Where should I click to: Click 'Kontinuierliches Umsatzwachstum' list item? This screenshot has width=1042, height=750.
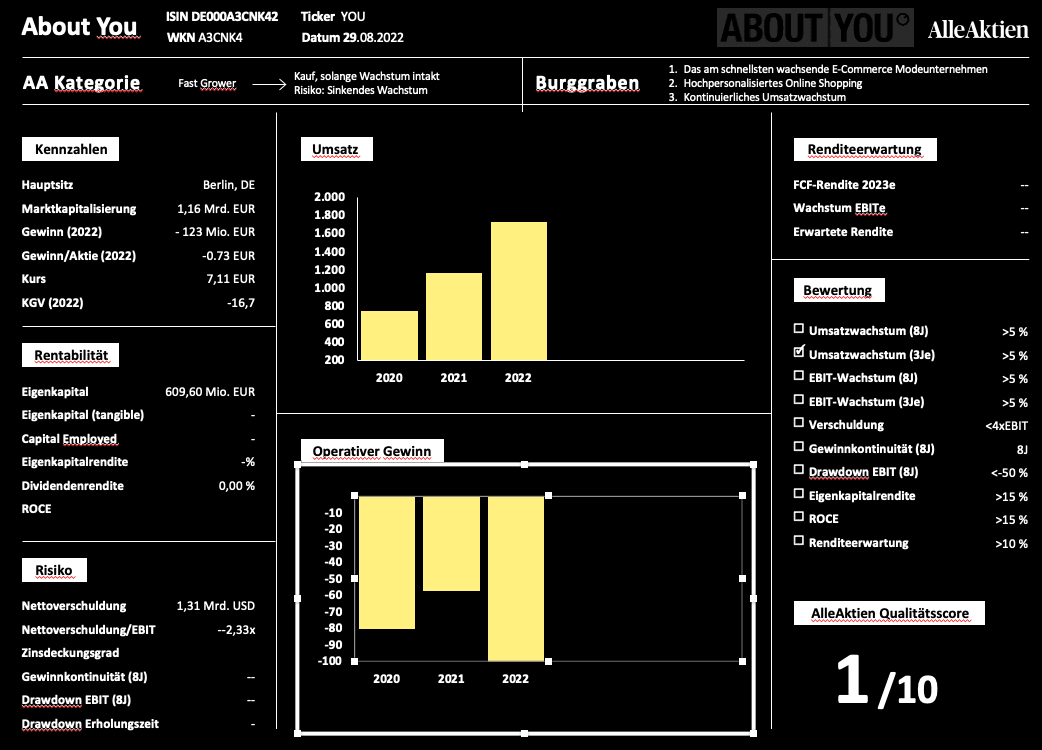(764, 97)
